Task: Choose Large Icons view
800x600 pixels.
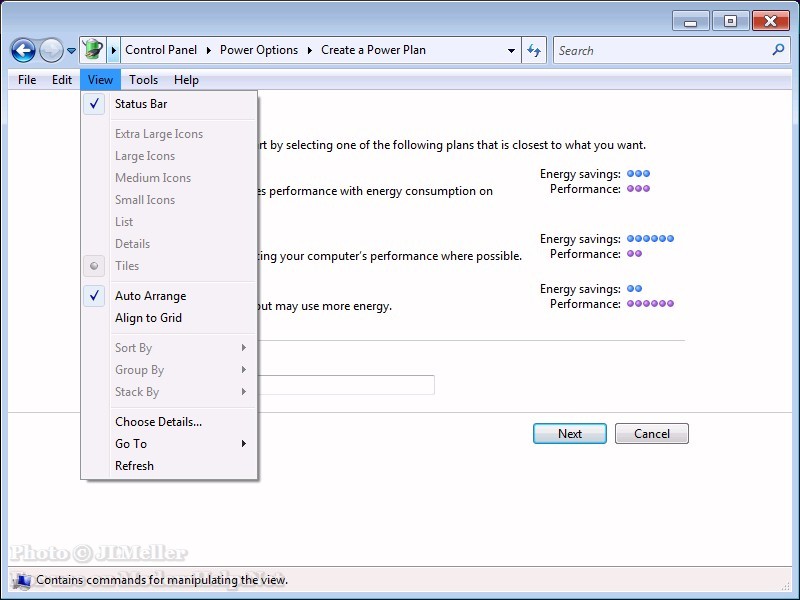Action: (x=169, y=156)
